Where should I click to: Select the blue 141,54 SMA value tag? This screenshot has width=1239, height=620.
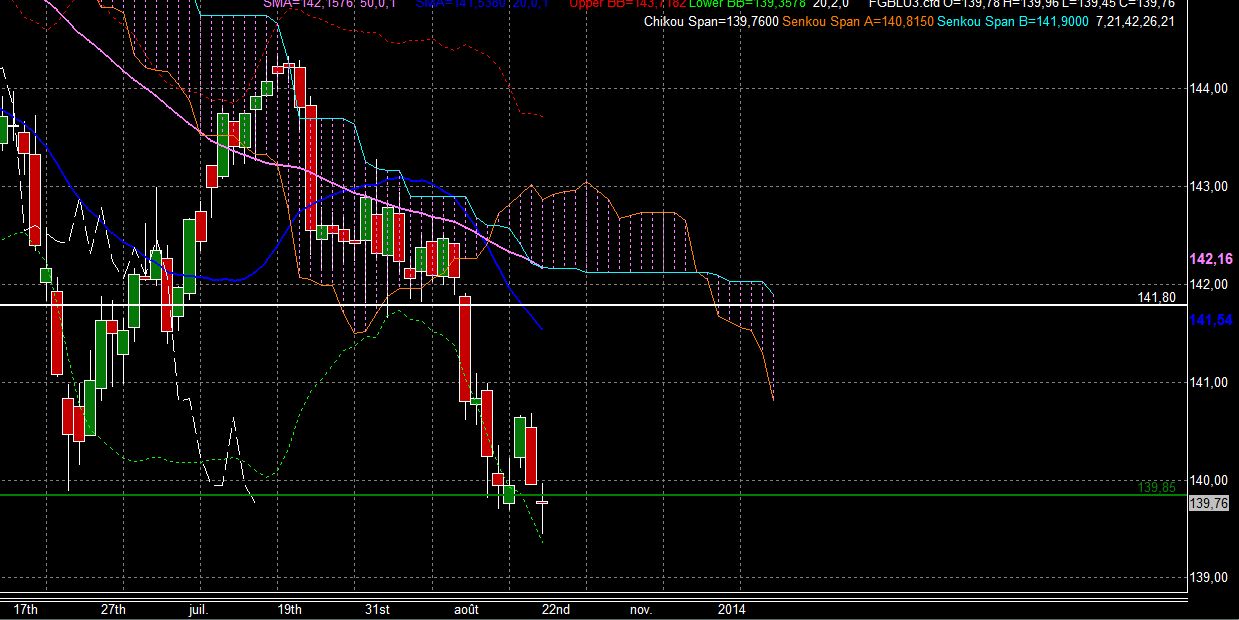pyautogui.click(x=1210, y=320)
